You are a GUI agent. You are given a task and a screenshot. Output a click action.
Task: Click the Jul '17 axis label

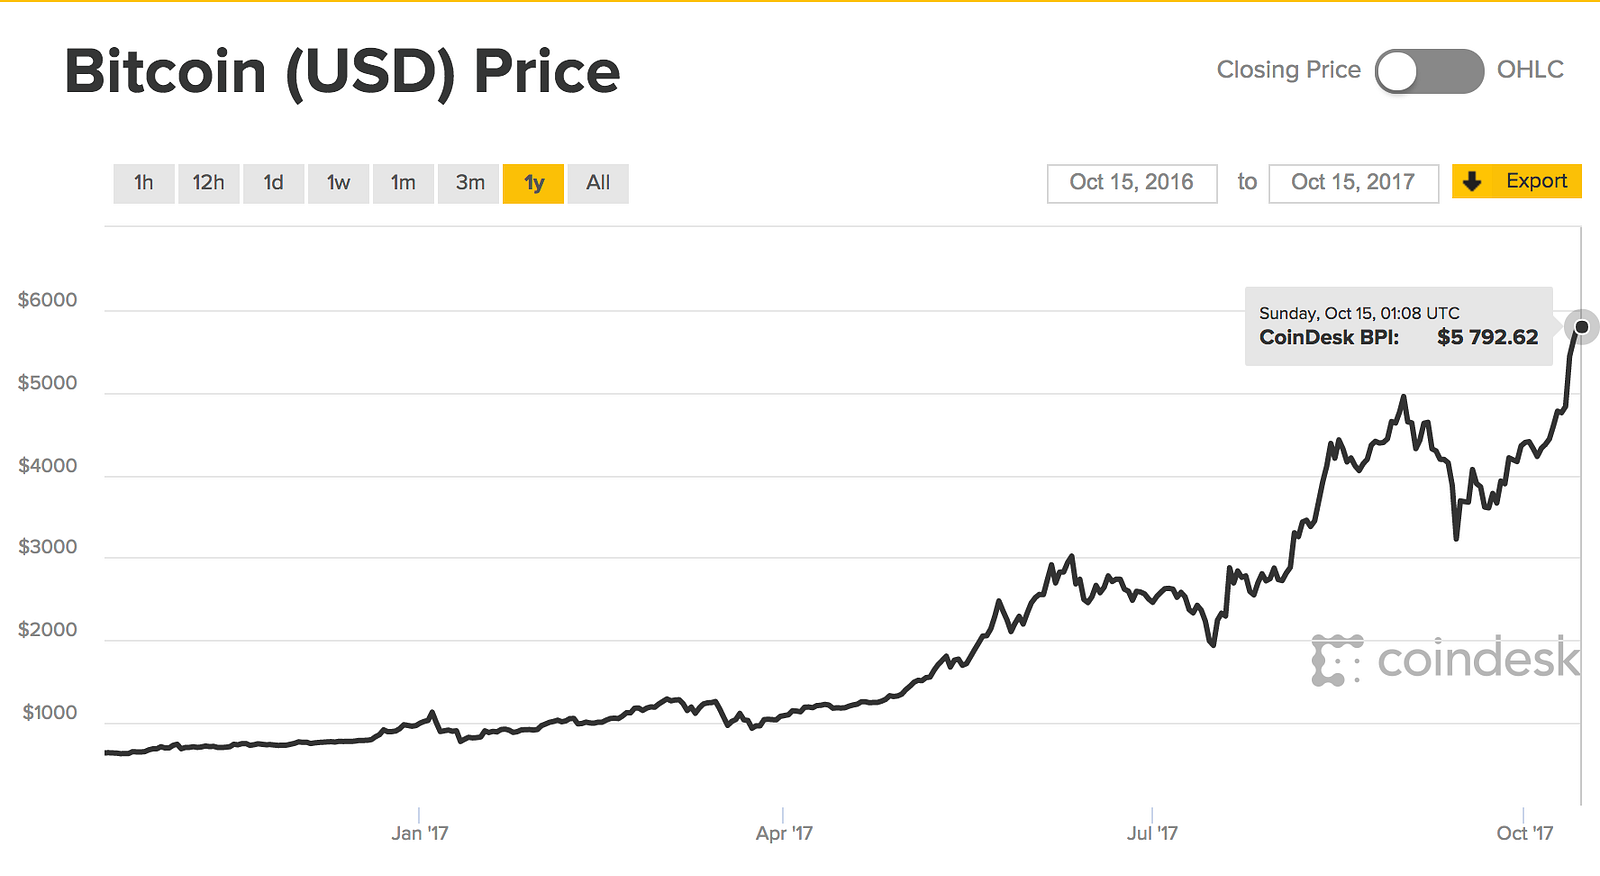tap(1152, 833)
